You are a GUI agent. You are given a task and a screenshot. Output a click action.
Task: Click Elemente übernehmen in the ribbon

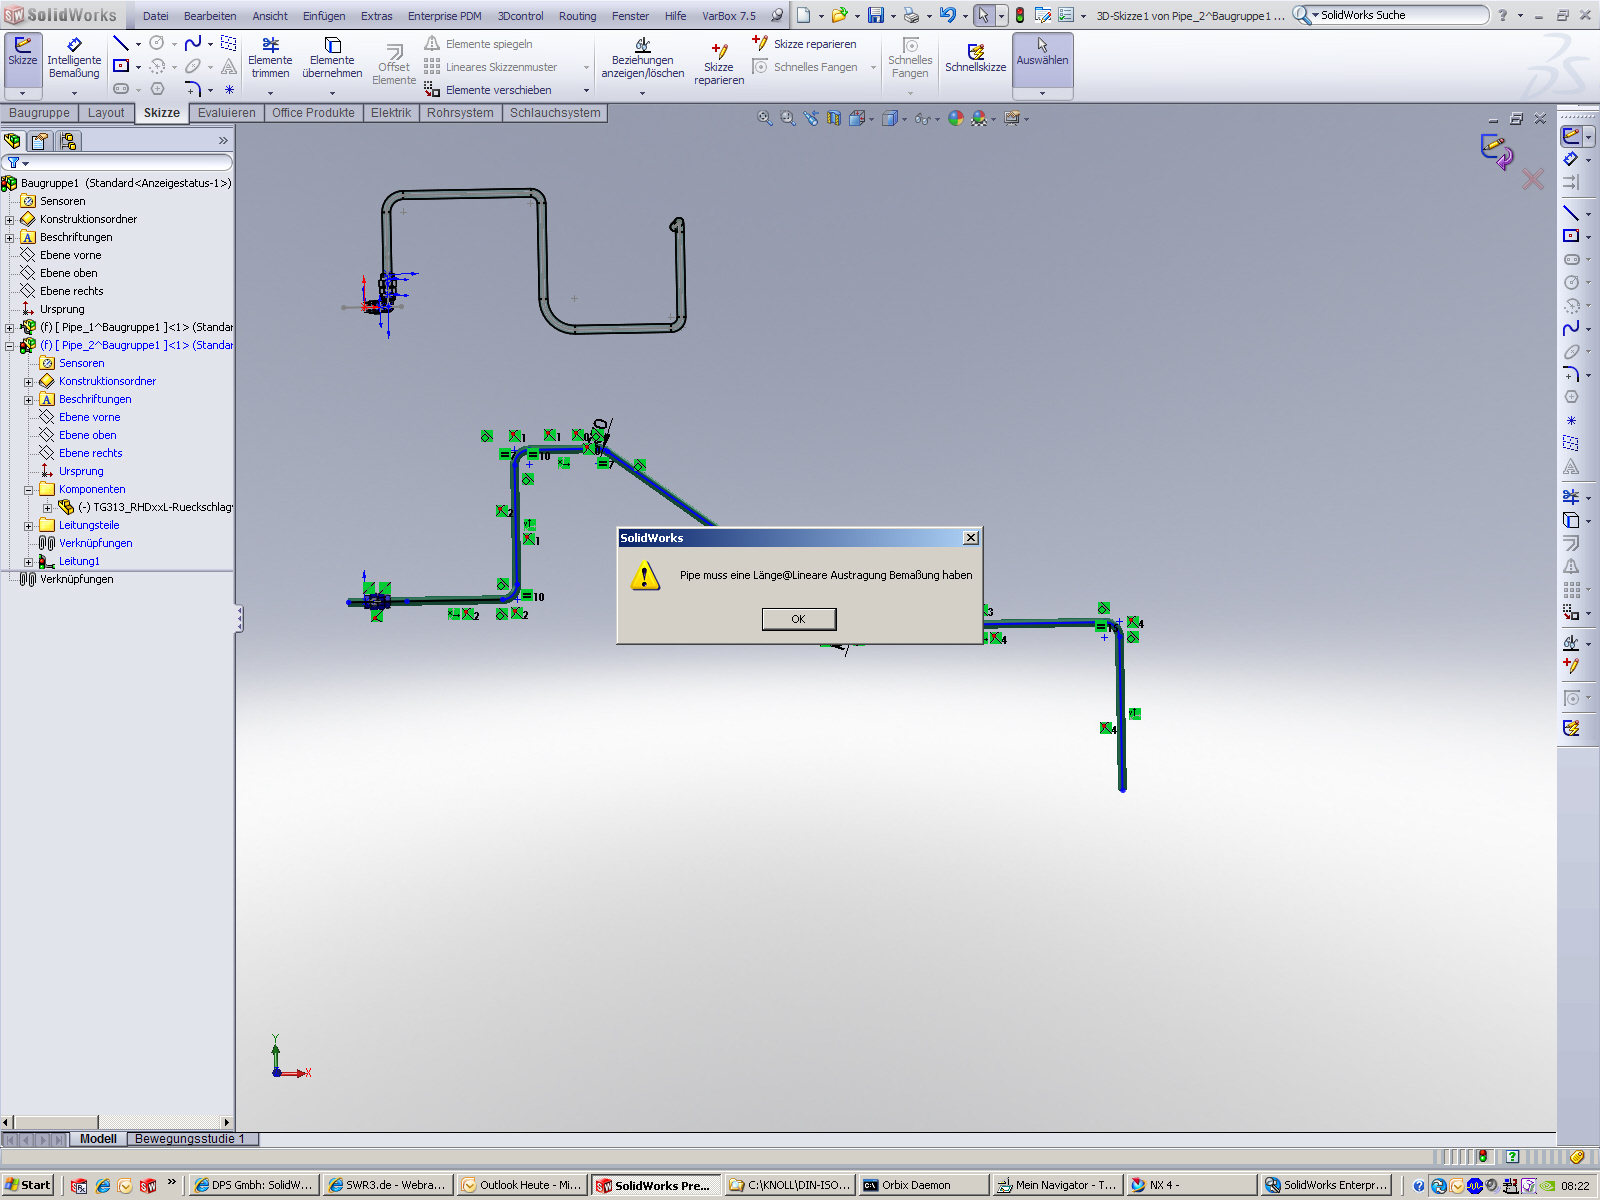(332, 58)
